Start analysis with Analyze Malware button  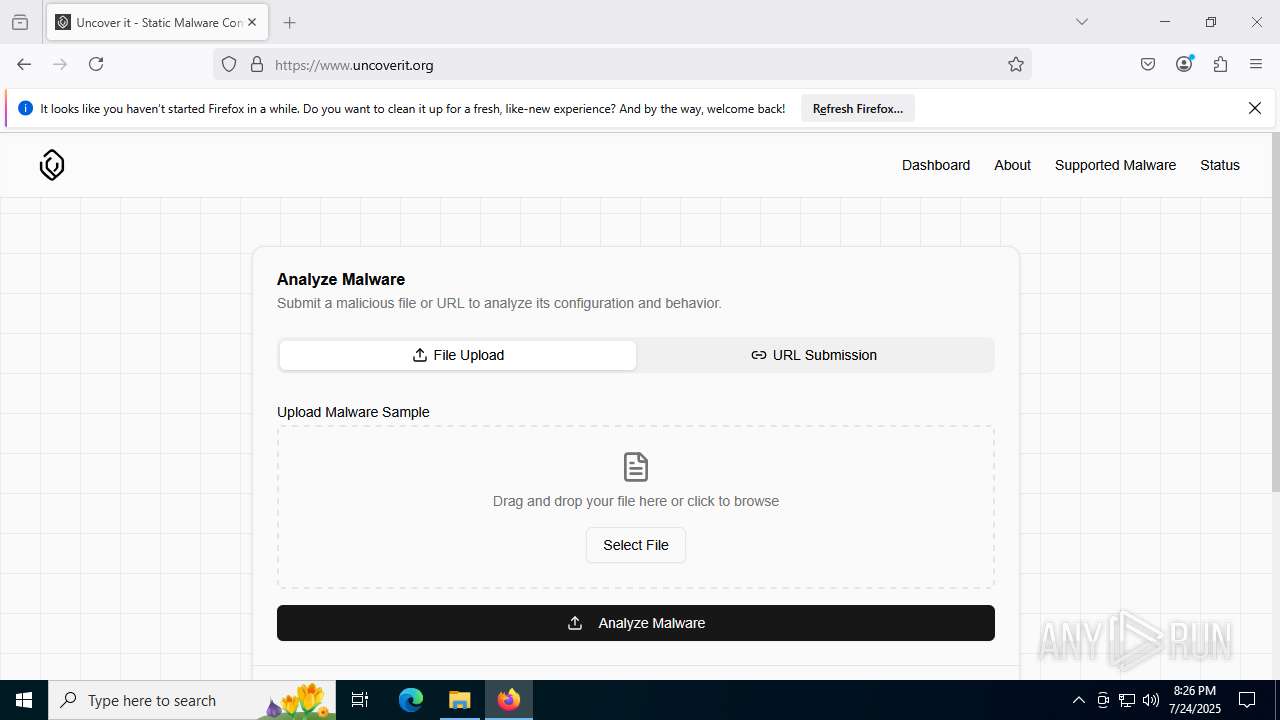tap(636, 623)
